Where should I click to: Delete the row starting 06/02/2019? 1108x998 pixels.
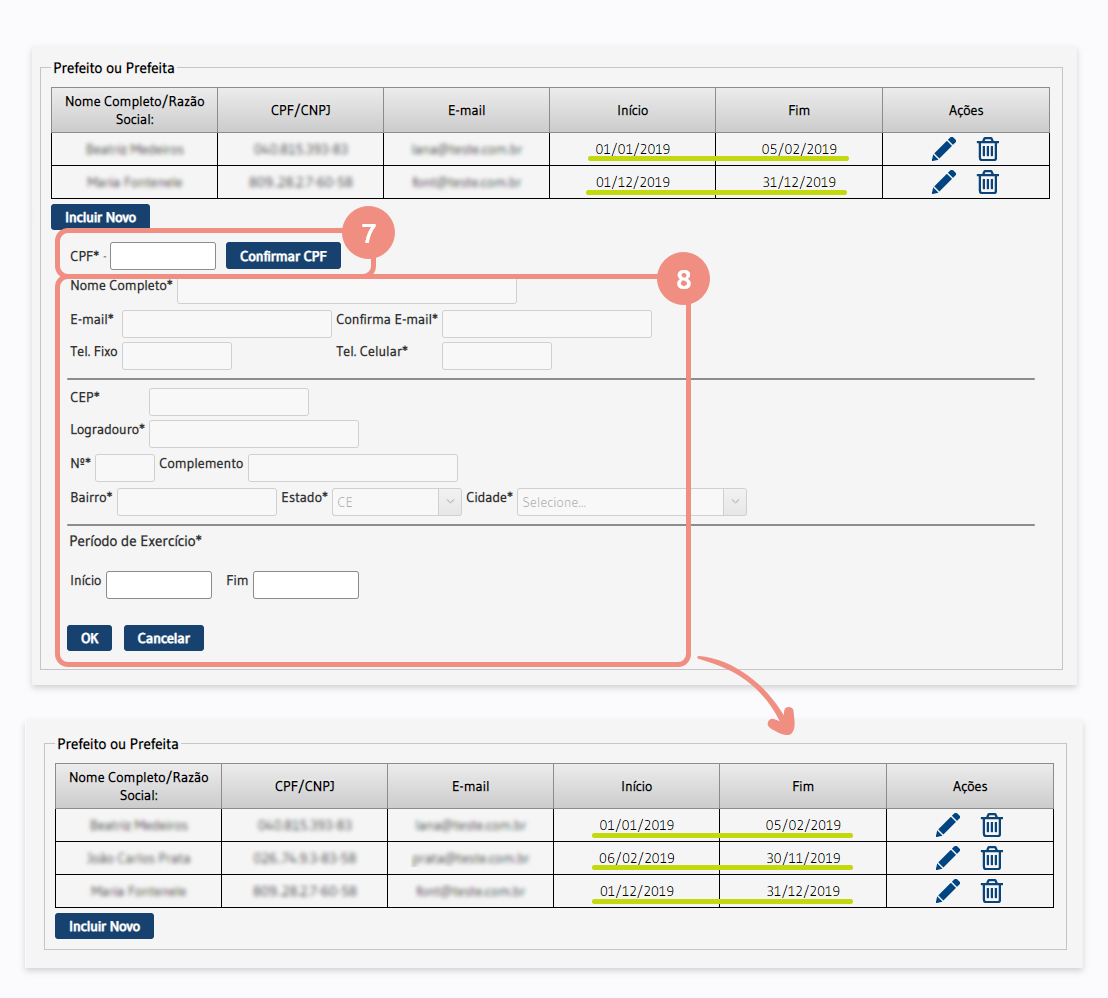tap(991, 858)
